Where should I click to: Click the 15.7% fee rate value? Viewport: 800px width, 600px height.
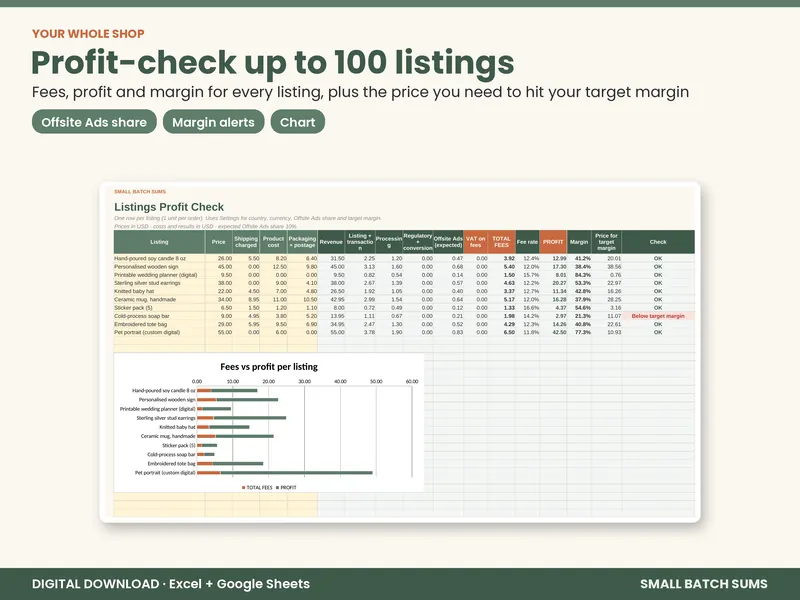point(531,274)
